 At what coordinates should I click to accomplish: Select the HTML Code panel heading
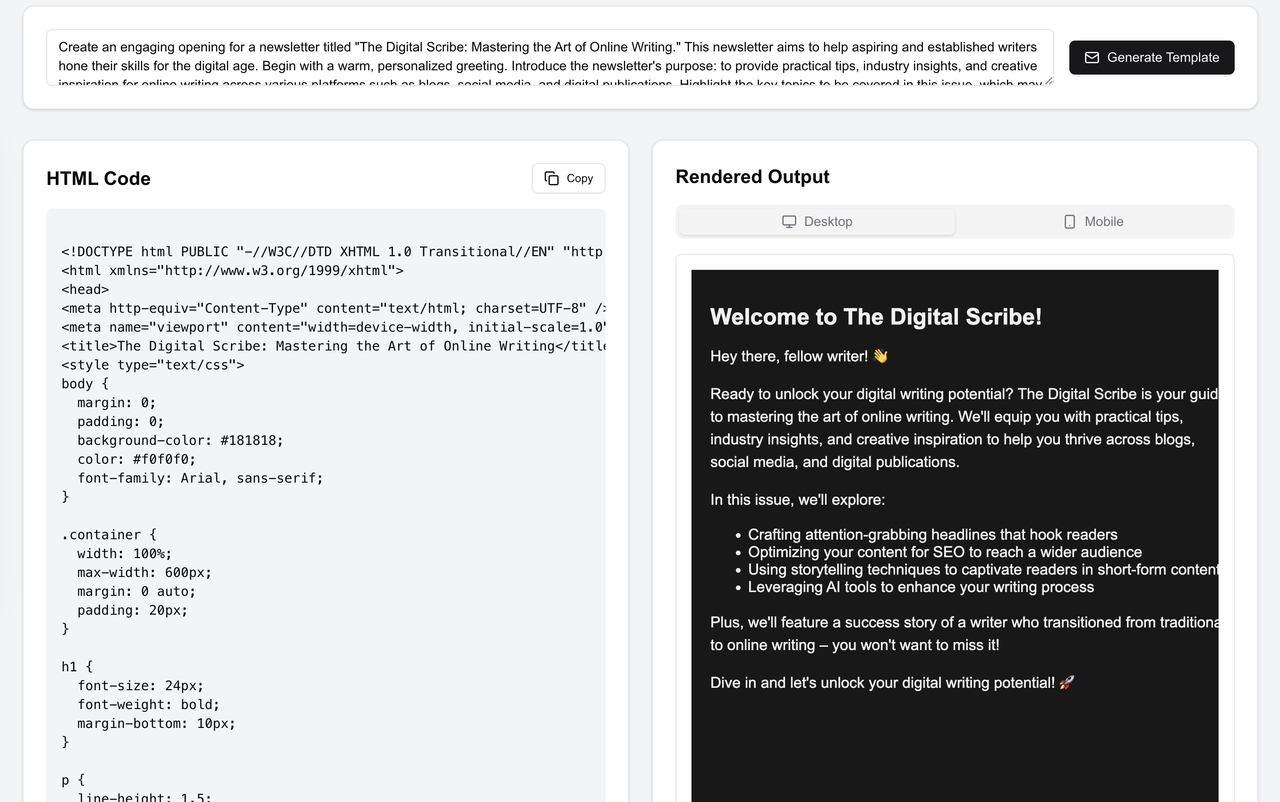[x=98, y=178]
